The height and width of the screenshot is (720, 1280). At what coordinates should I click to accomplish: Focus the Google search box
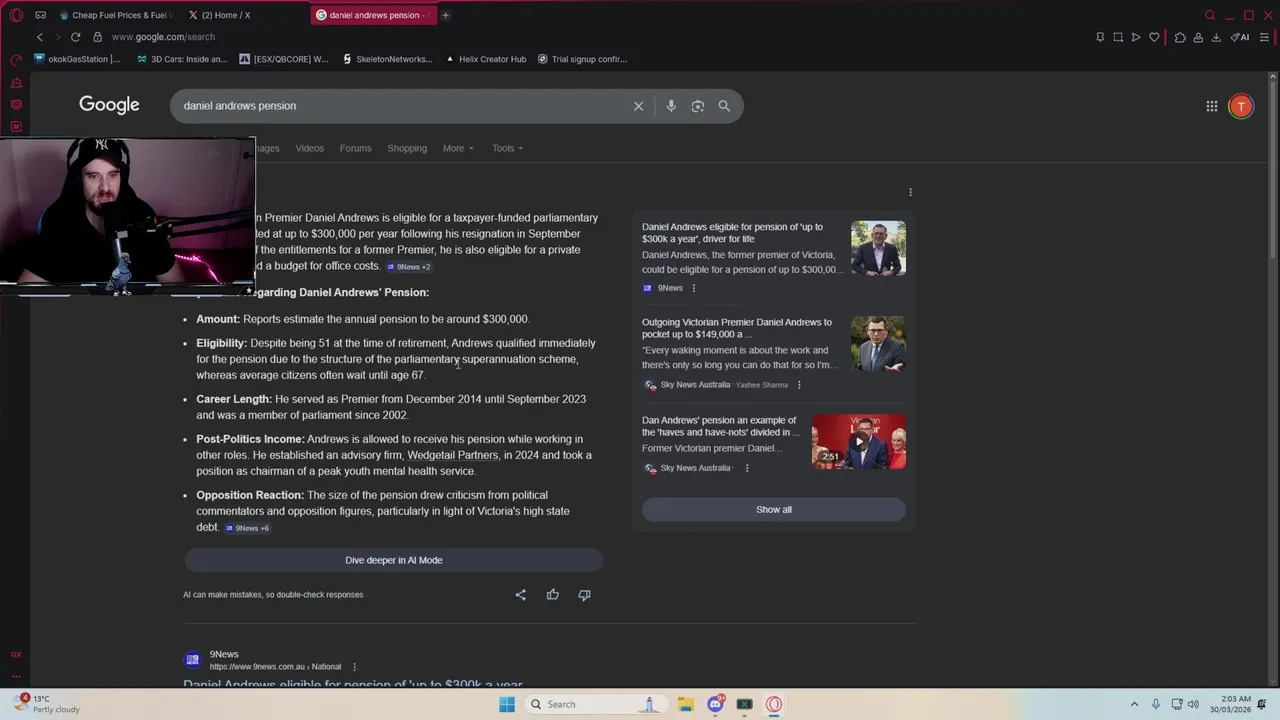tap(406, 106)
